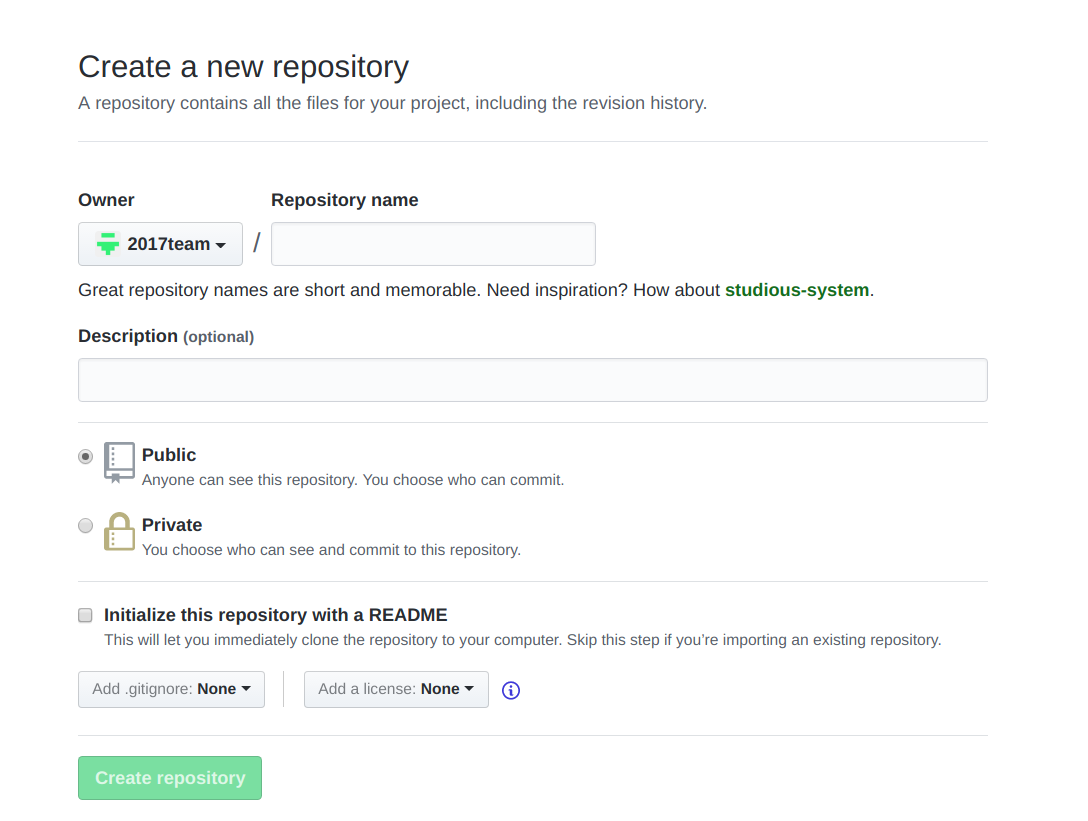Open the Add a license: None dropdown
This screenshot has height=821, width=1088.
tap(396, 688)
